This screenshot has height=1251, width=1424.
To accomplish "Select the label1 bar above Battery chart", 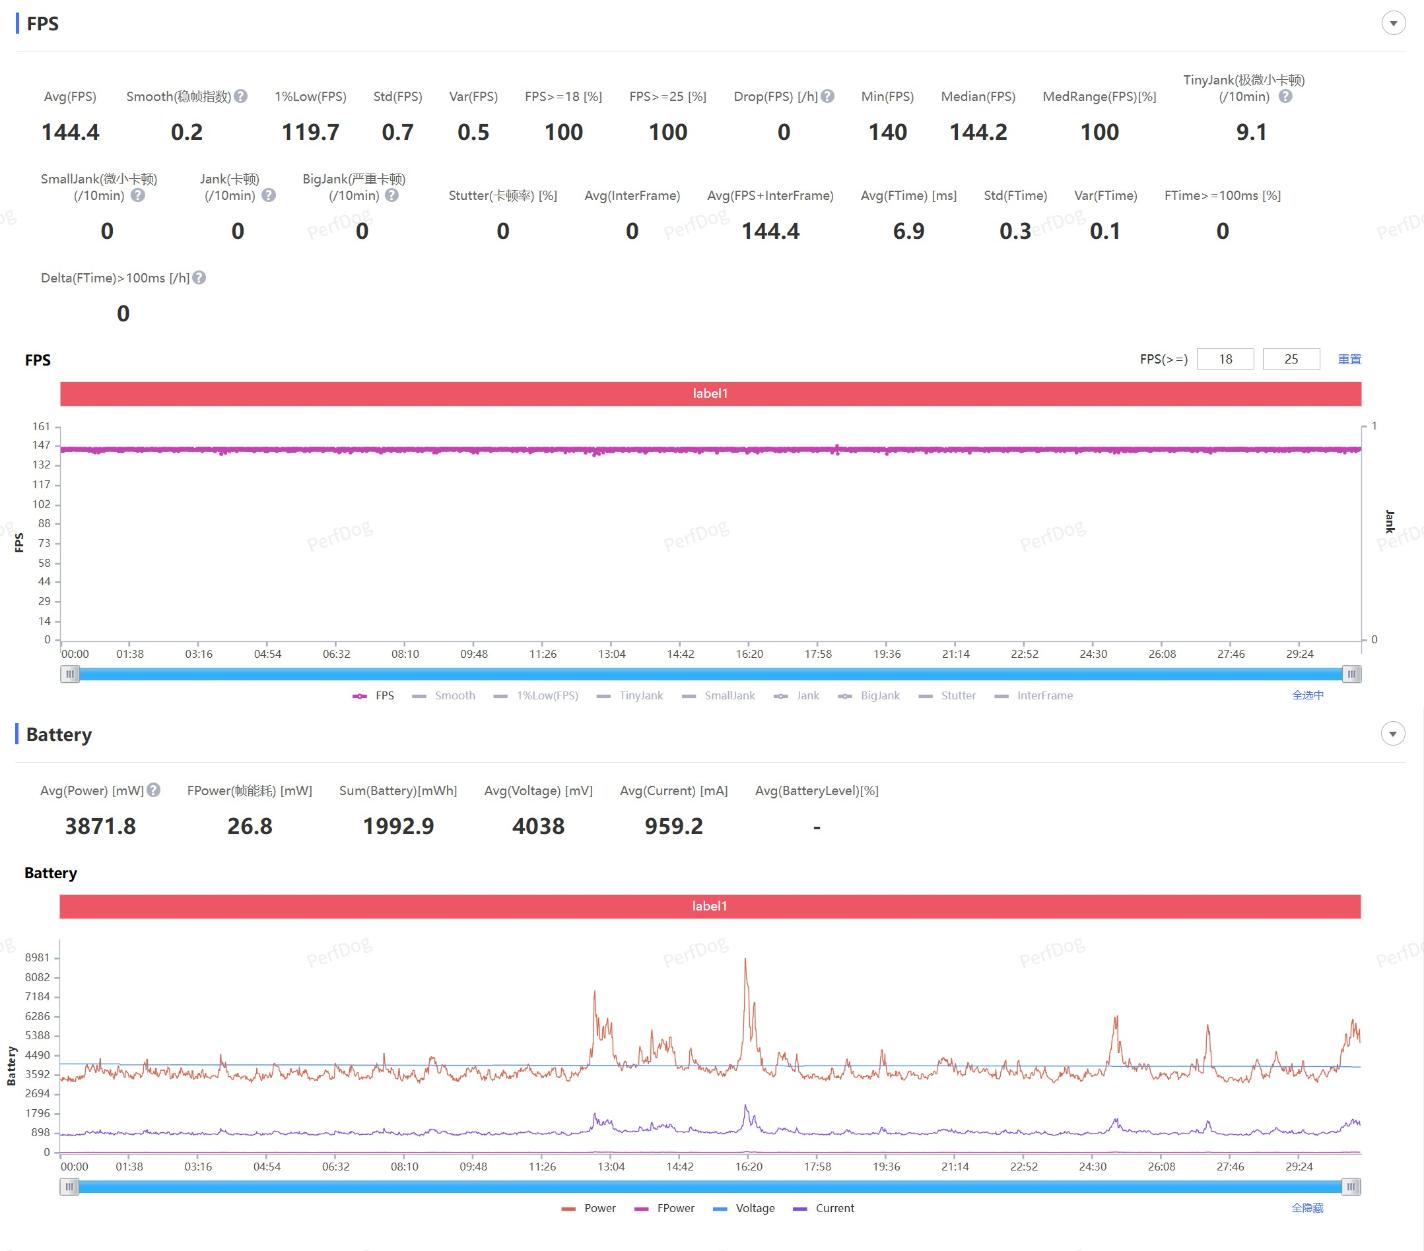I will (x=710, y=906).
